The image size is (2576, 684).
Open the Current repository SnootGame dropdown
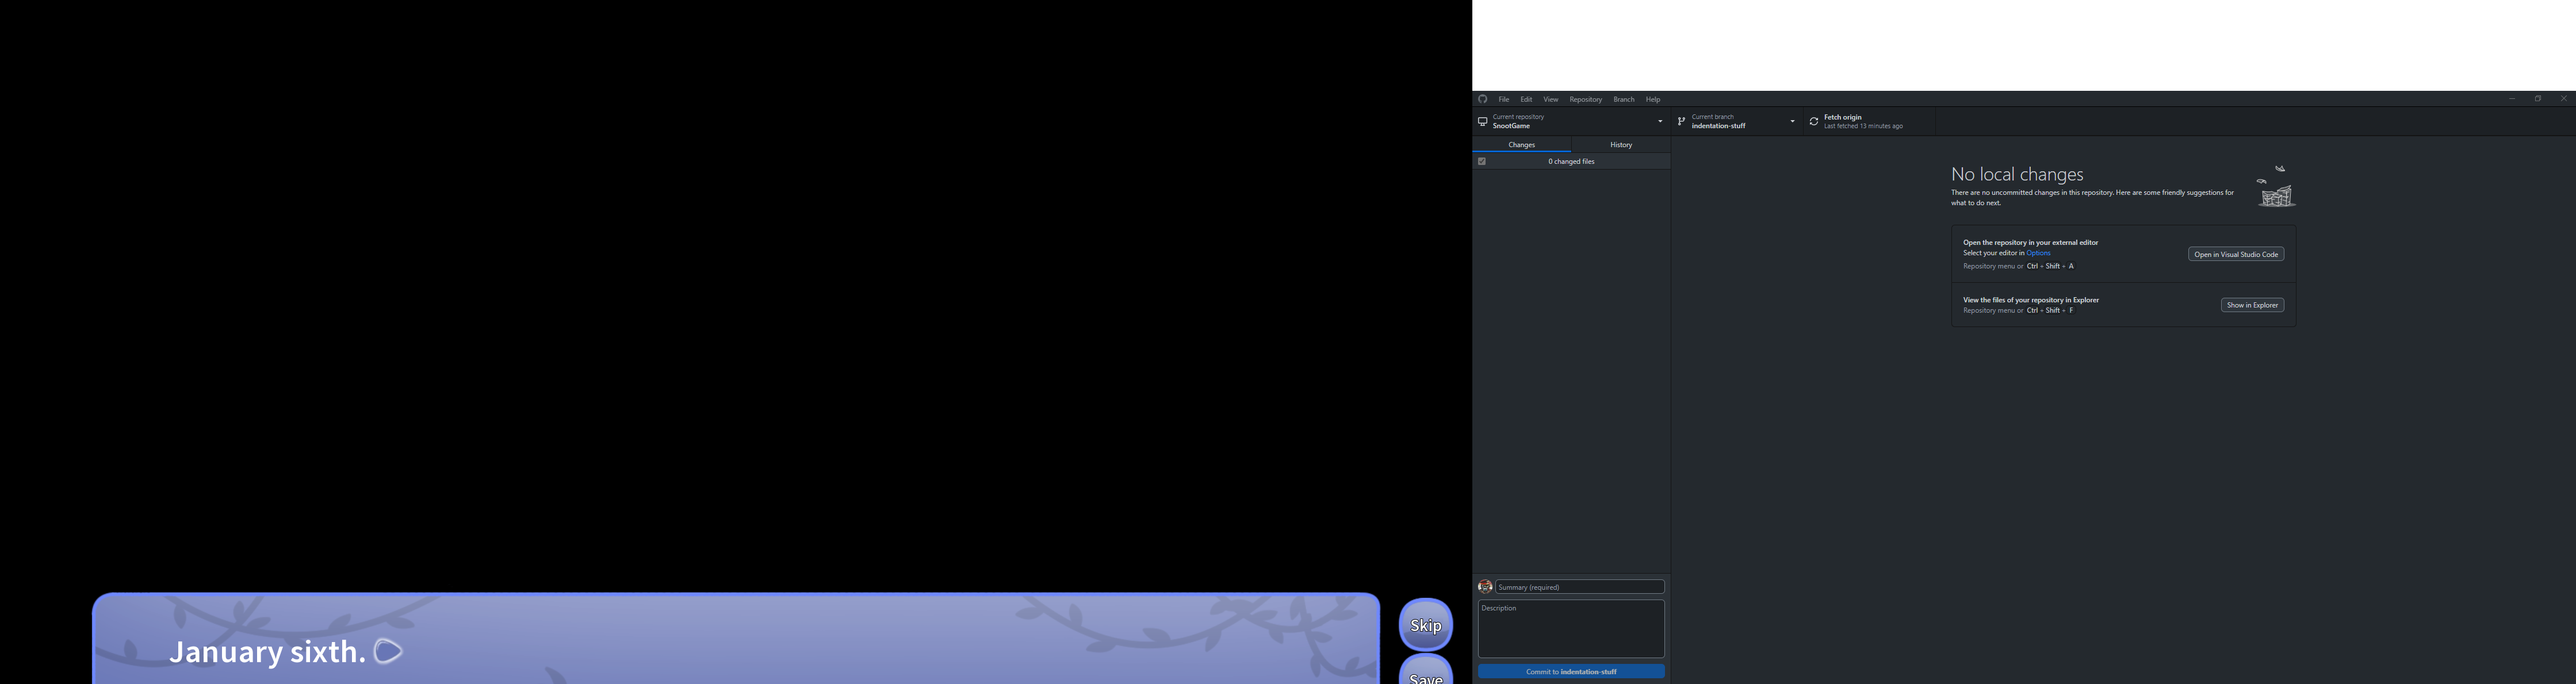1572,122
